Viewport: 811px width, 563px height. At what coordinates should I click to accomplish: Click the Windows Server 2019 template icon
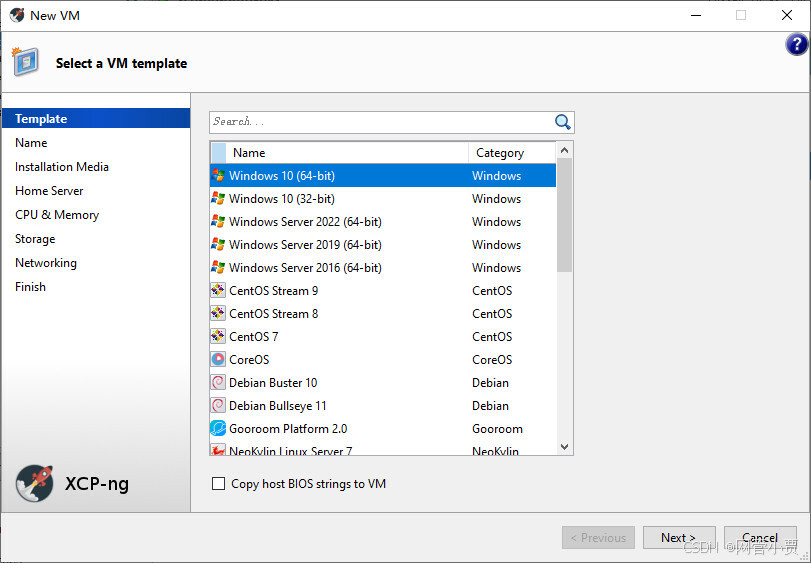click(x=218, y=245)
